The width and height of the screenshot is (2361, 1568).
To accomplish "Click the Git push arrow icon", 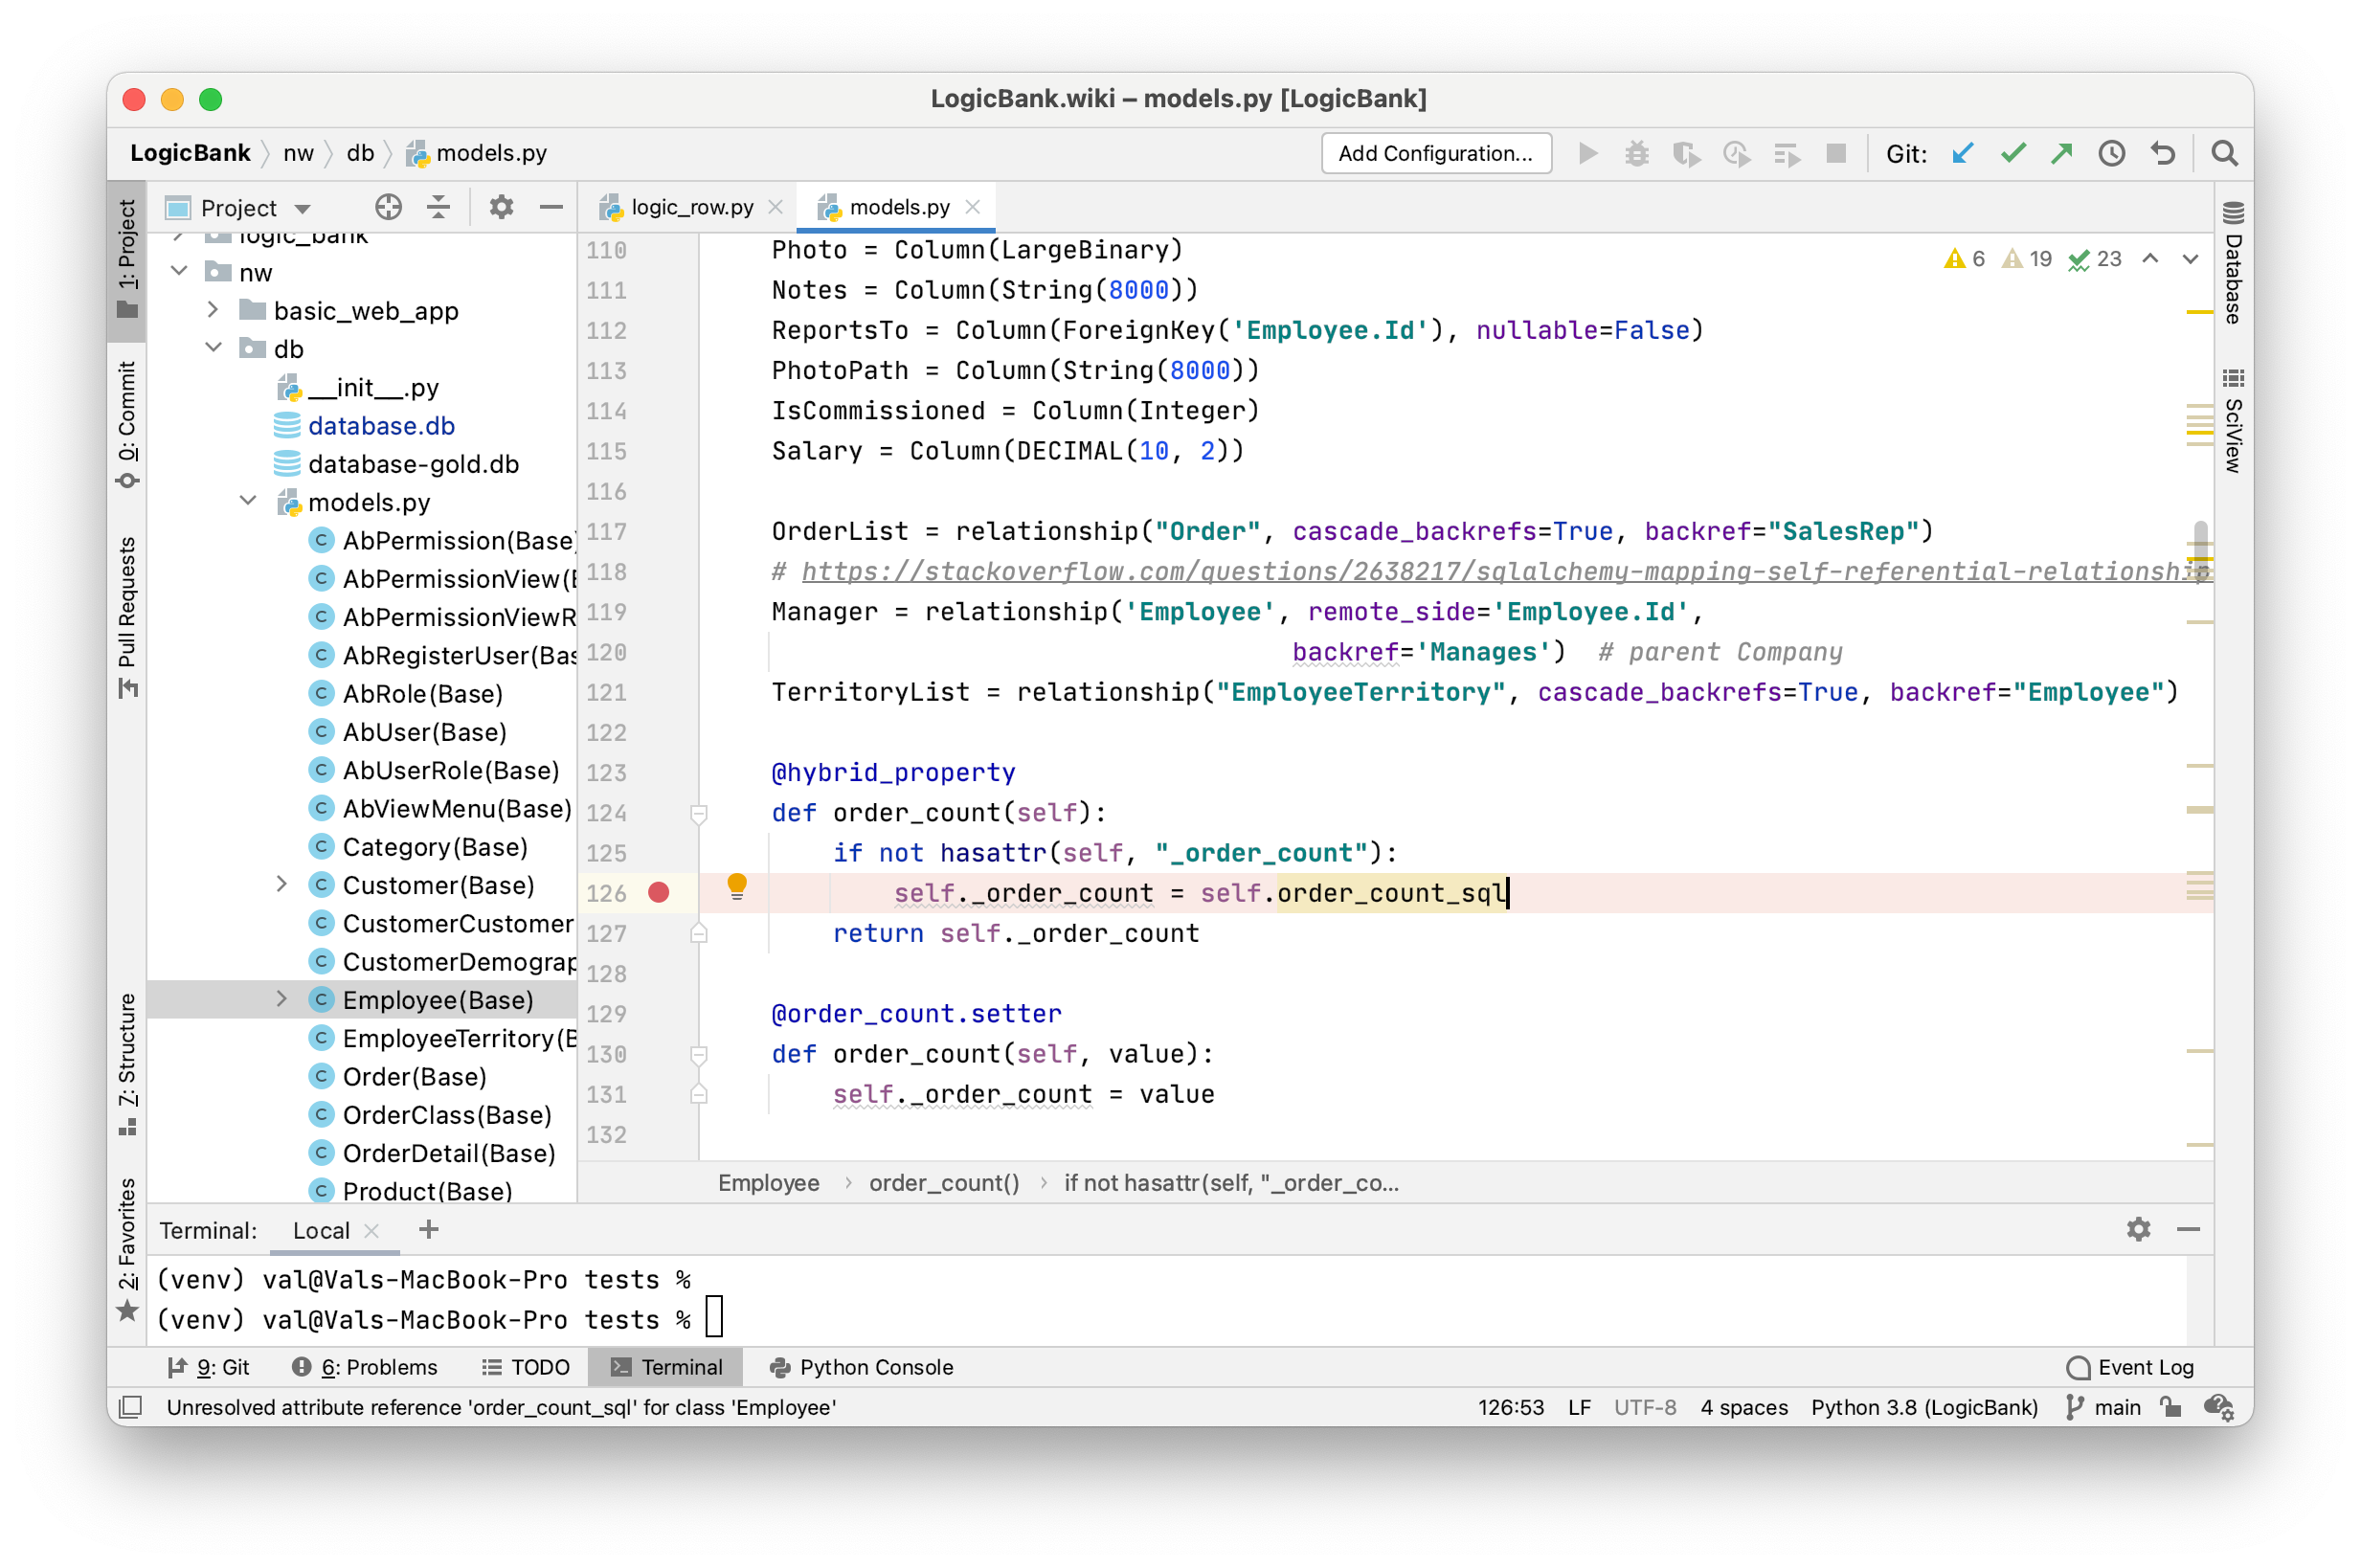I will (x=2061, y=153).
